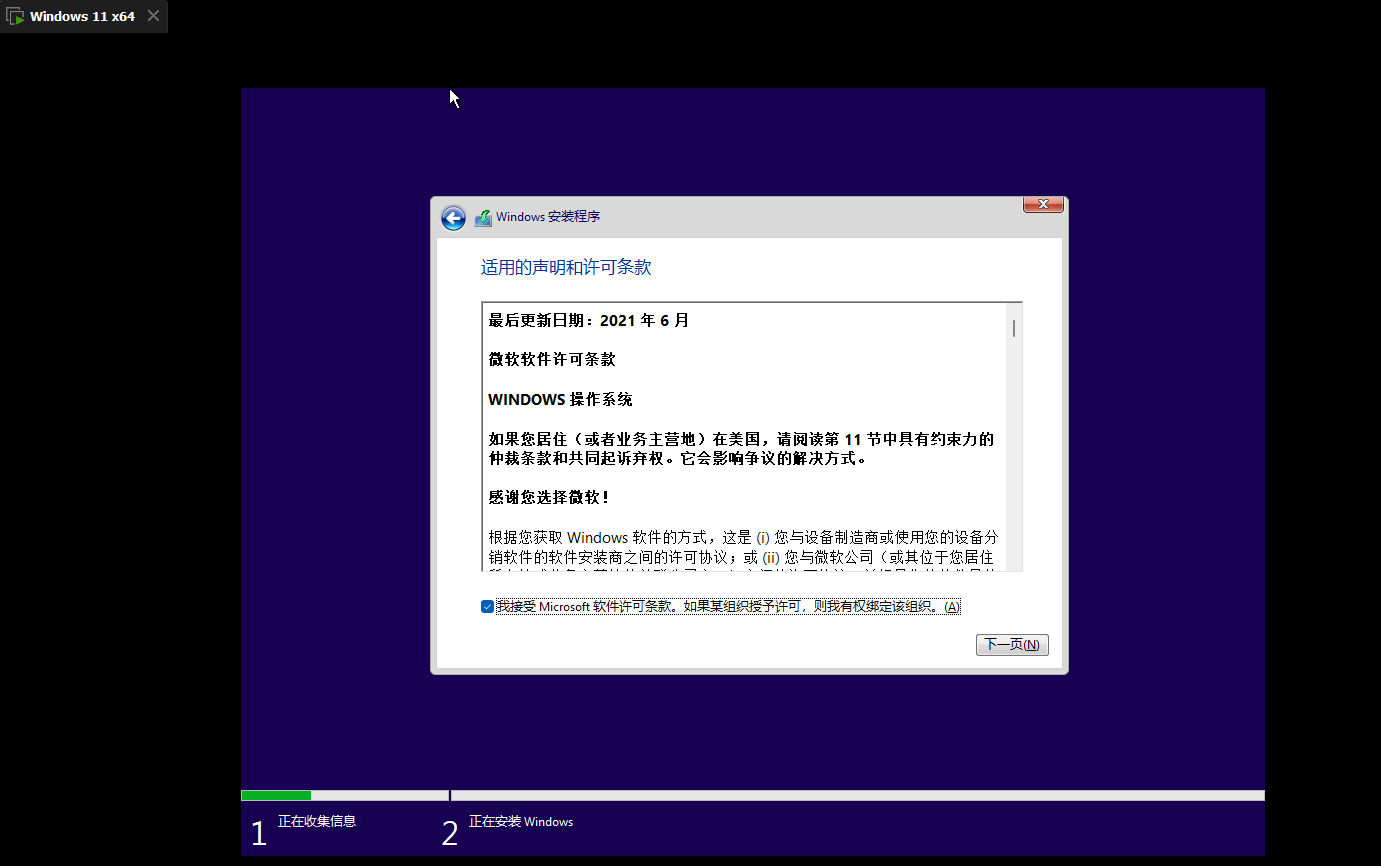
Task: Click the 下一页(N) button
Action: (1012, 645)
